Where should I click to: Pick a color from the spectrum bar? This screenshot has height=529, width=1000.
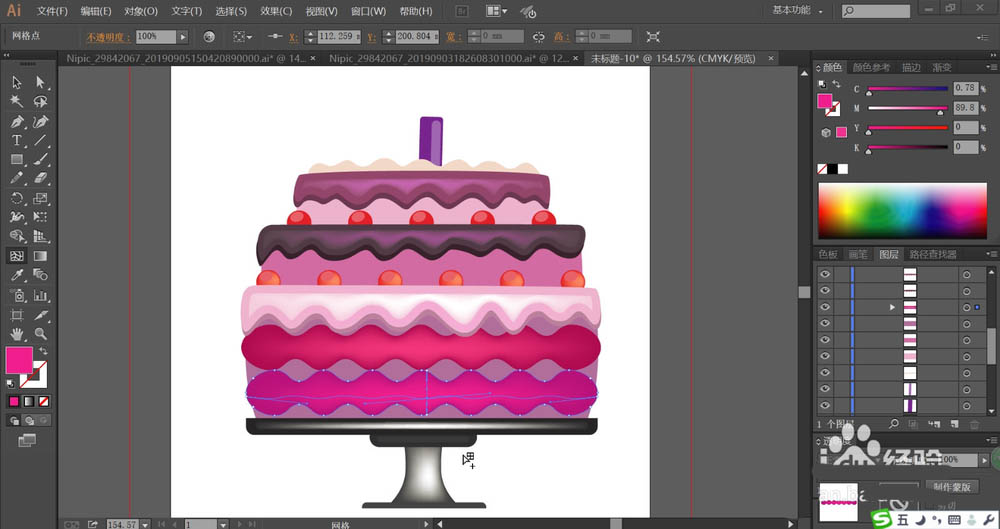(x=903, y=210)
